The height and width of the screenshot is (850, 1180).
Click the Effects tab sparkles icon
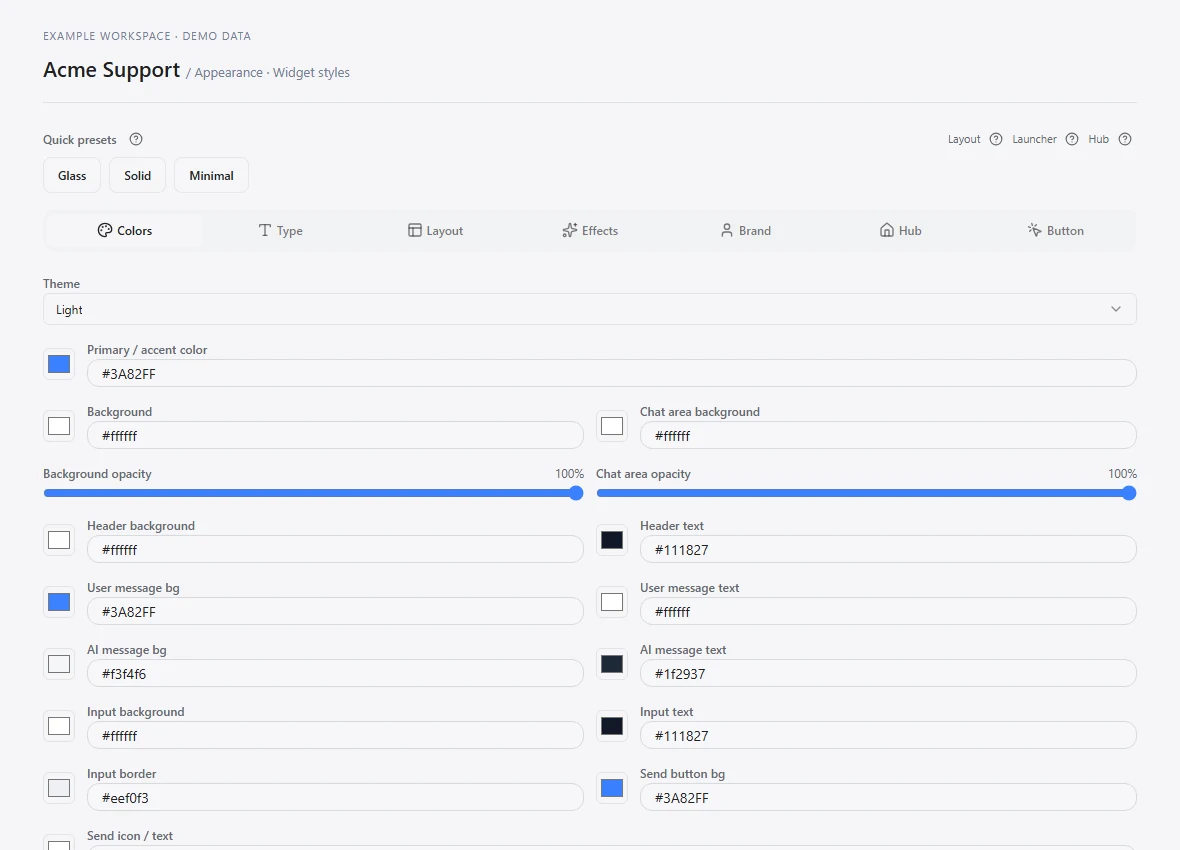pyautogui.click(x=570, y=230)
